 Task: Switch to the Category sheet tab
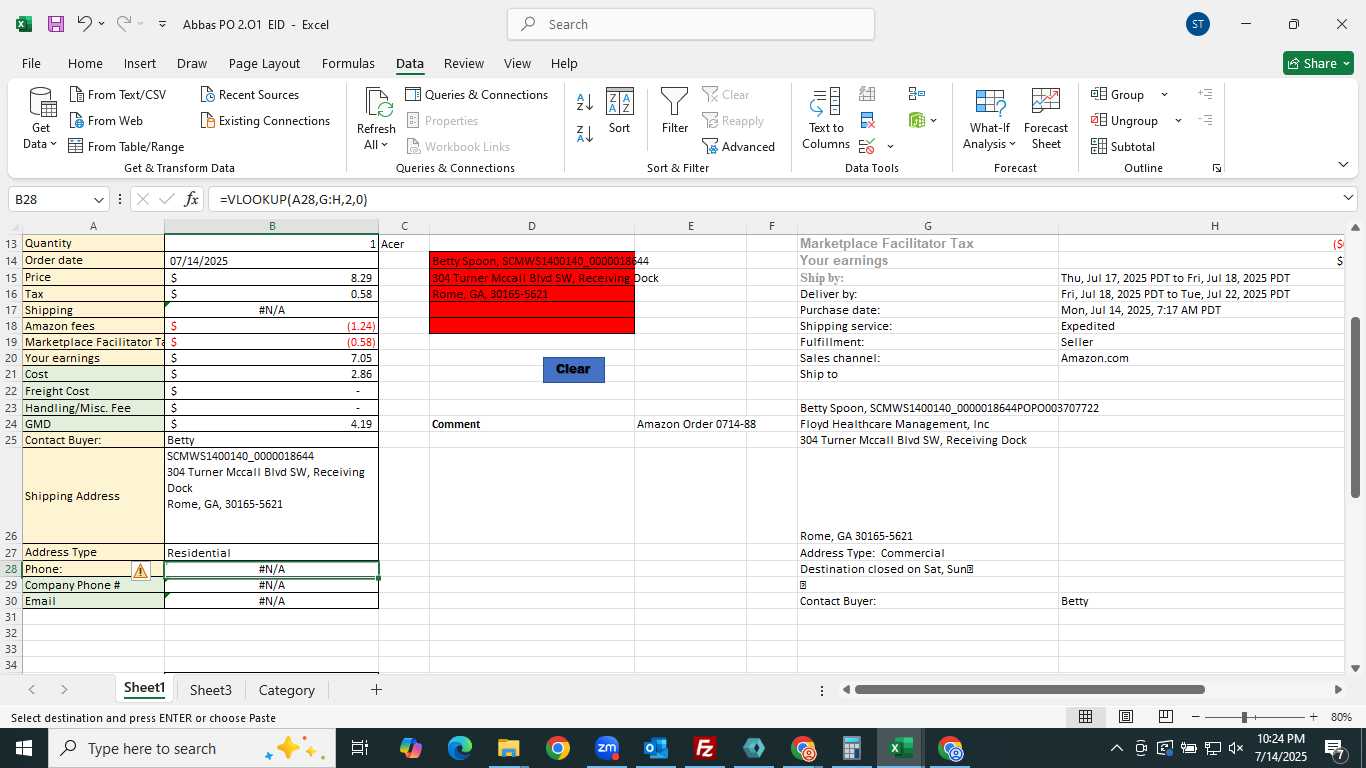click(x=287, y=690)
